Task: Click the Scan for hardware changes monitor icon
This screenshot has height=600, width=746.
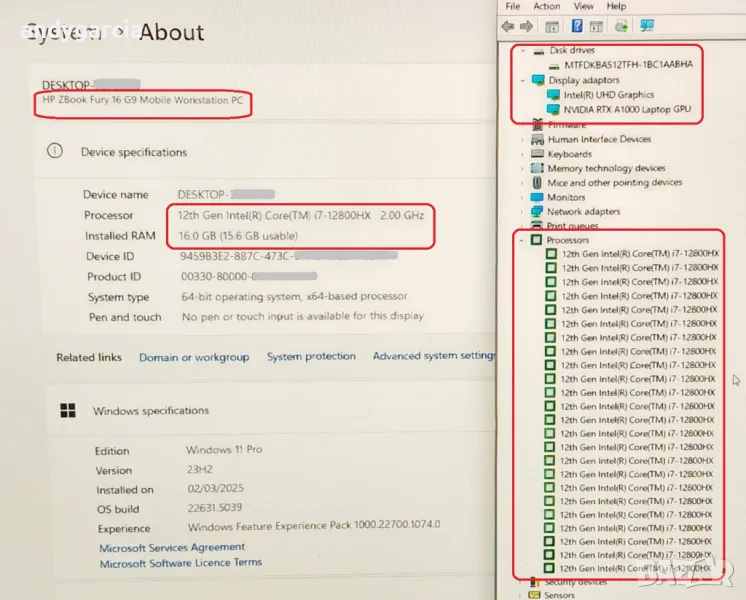Action: pyautogui.click(x=647, y=26)
